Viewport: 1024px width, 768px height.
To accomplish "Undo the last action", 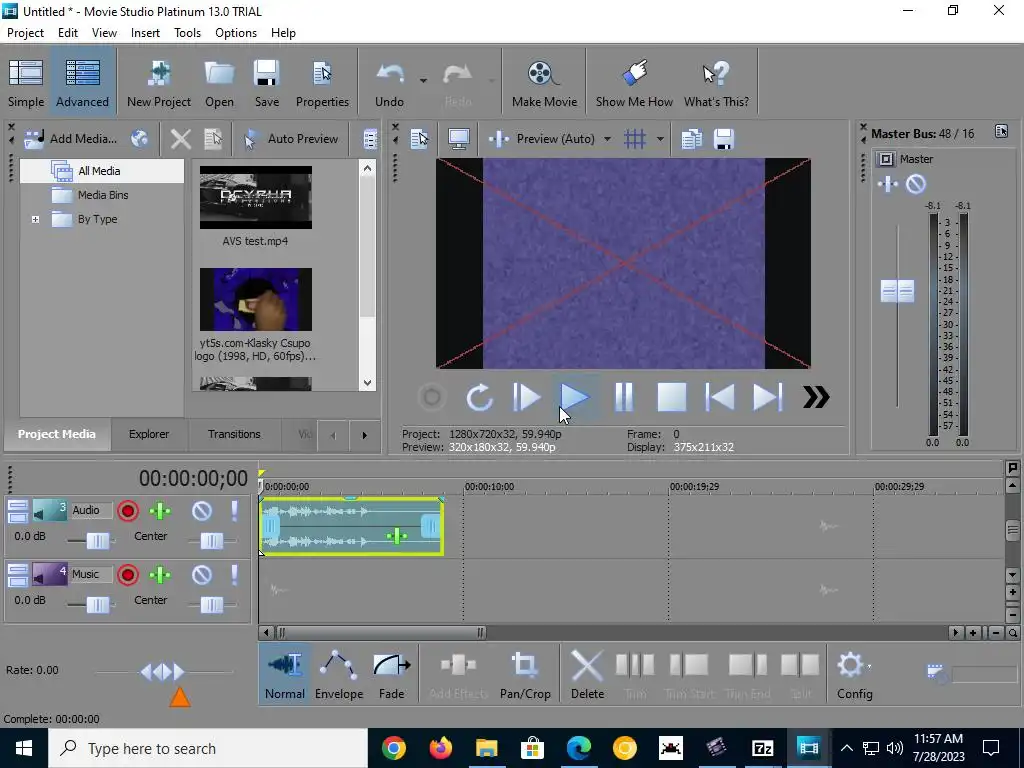I will click(389, 83).
